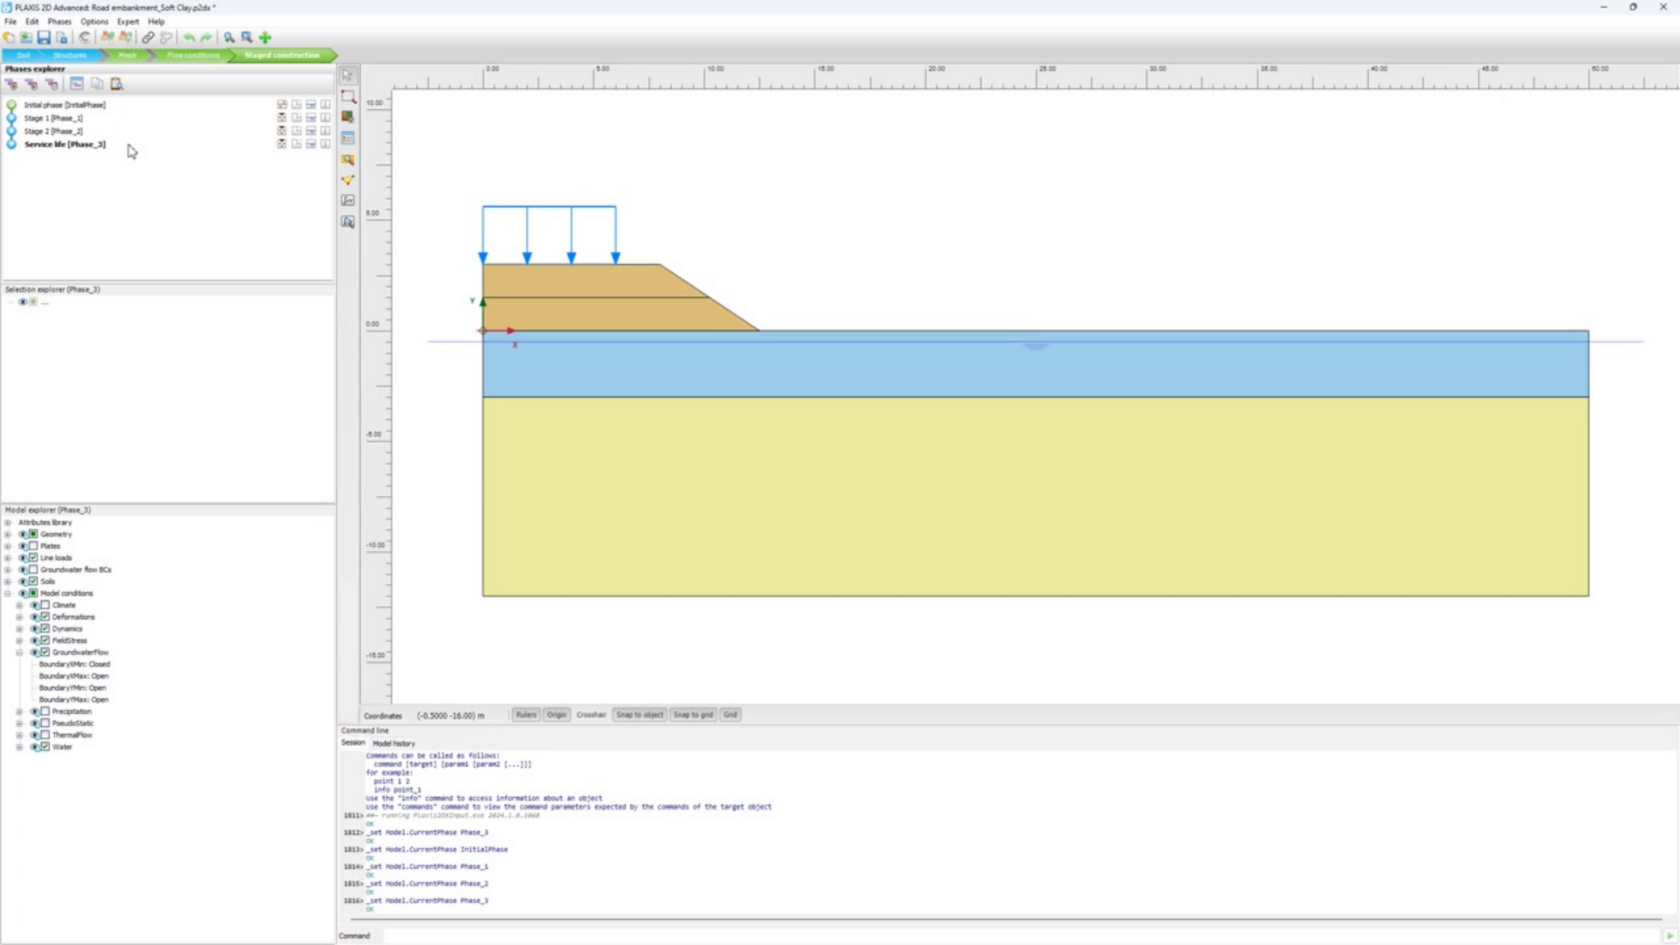1680x945 pixels.
Task: Enable the Plates checkbox in Model explorer
Action: [x=33, y=546]
